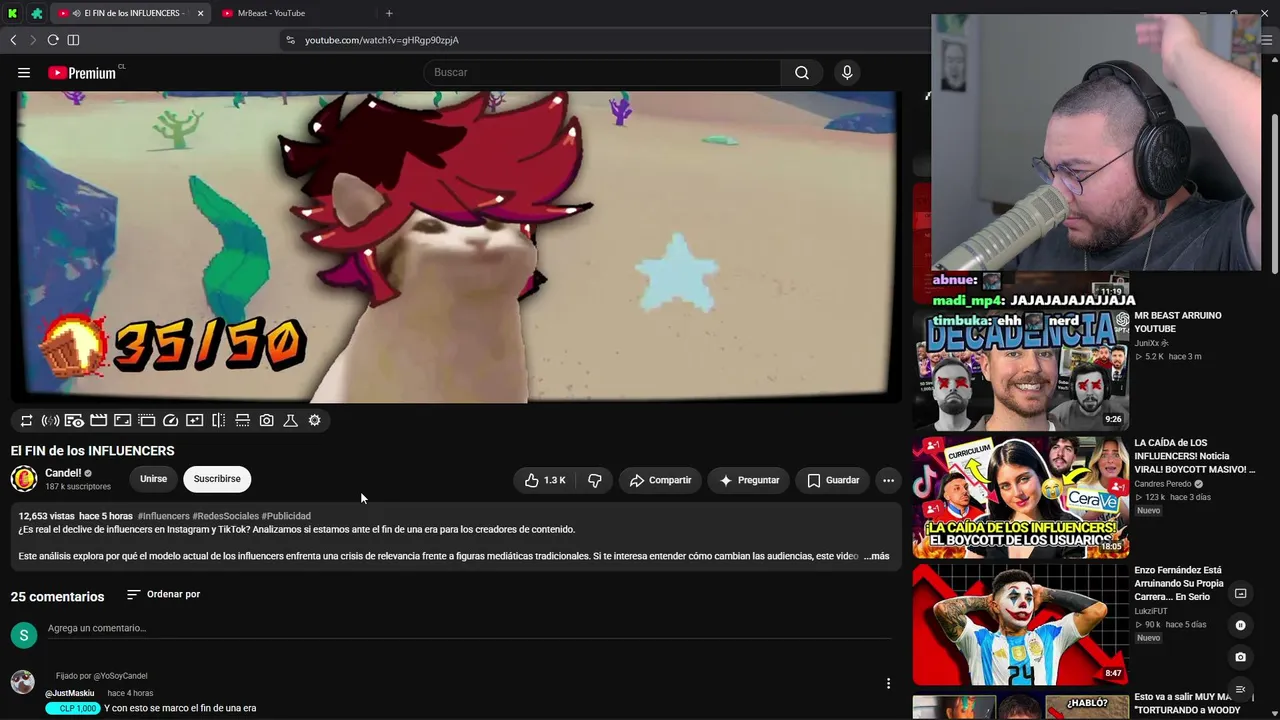Viewport: 1280px width, 720px height.
Task: Open the #Publicidad hashtag link
Action: (286, 516)
